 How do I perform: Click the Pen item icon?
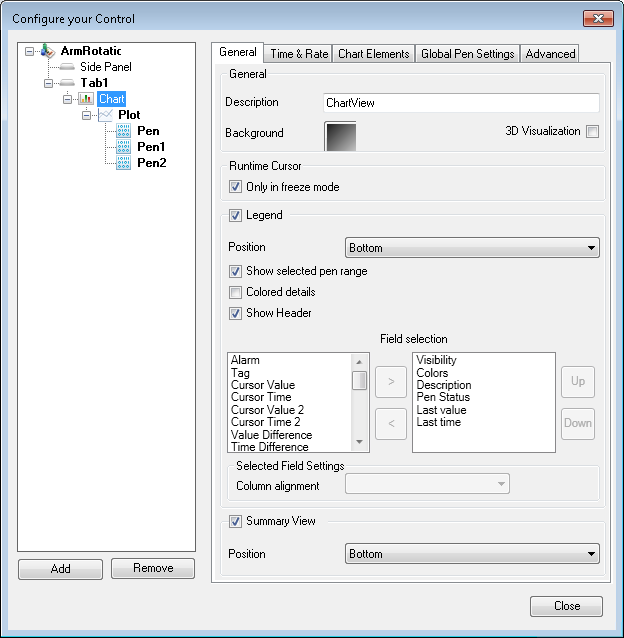pyautogui.click(x=124, y=131)
